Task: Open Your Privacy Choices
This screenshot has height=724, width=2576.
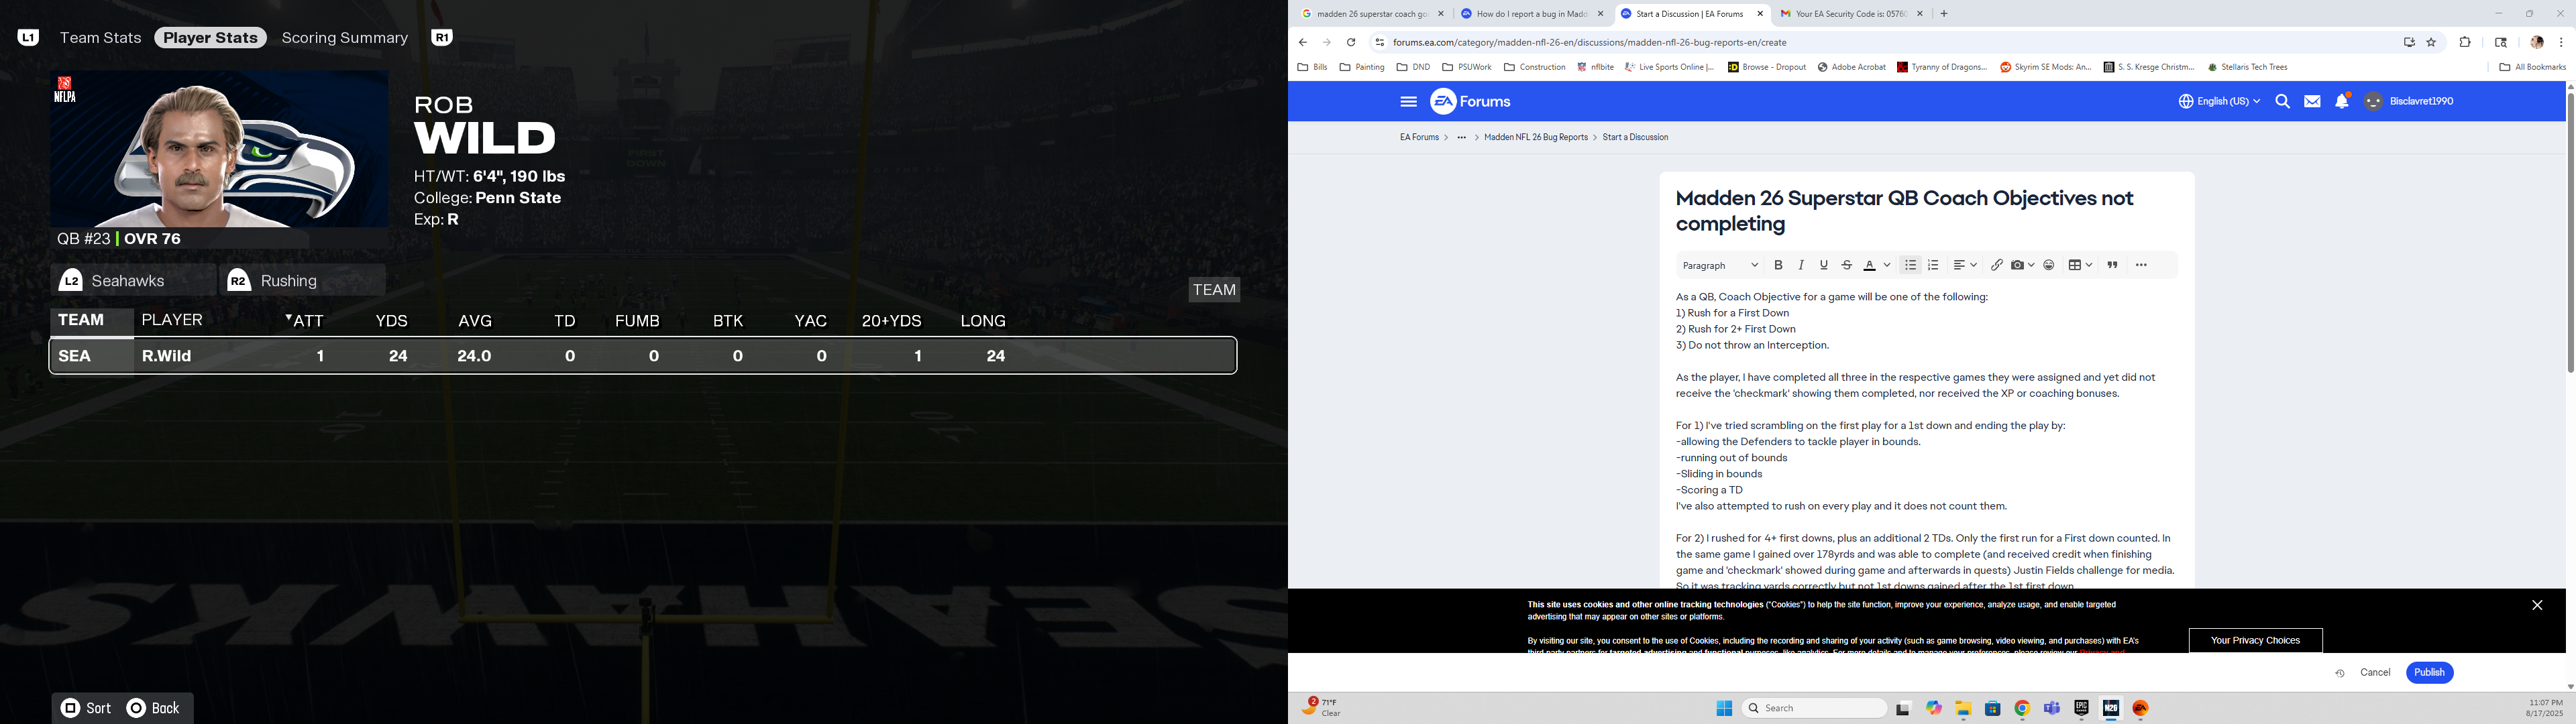Action: pos(2255,640)
